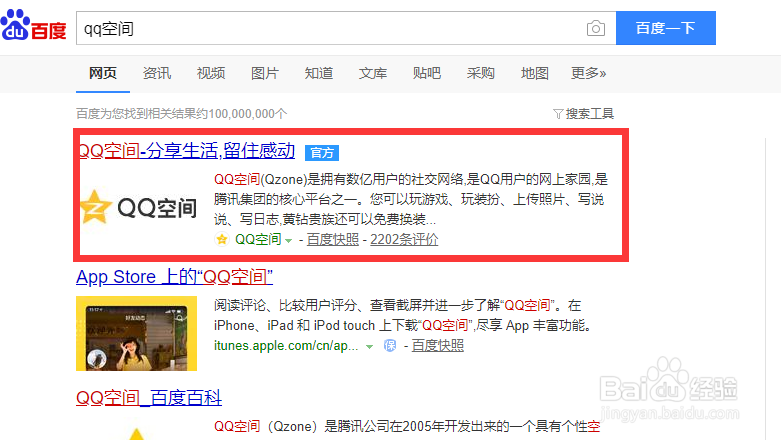Click the search tools funnel icon
Image resolution: width=781 pixels, height=440 pixels.
coord(558,114)
